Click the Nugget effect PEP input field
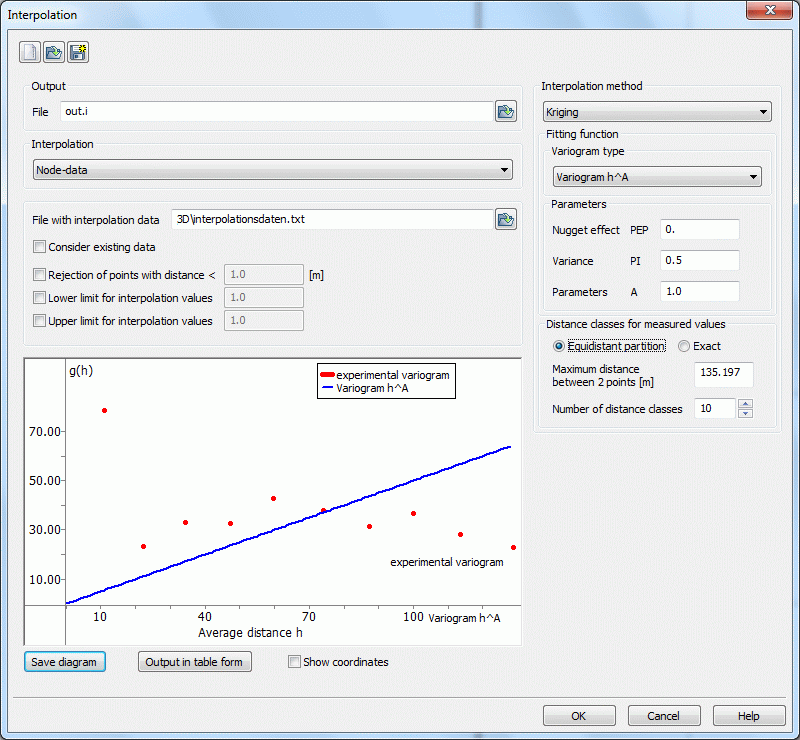Viewport: 800px width, 740px height. (x=699, y=230)
